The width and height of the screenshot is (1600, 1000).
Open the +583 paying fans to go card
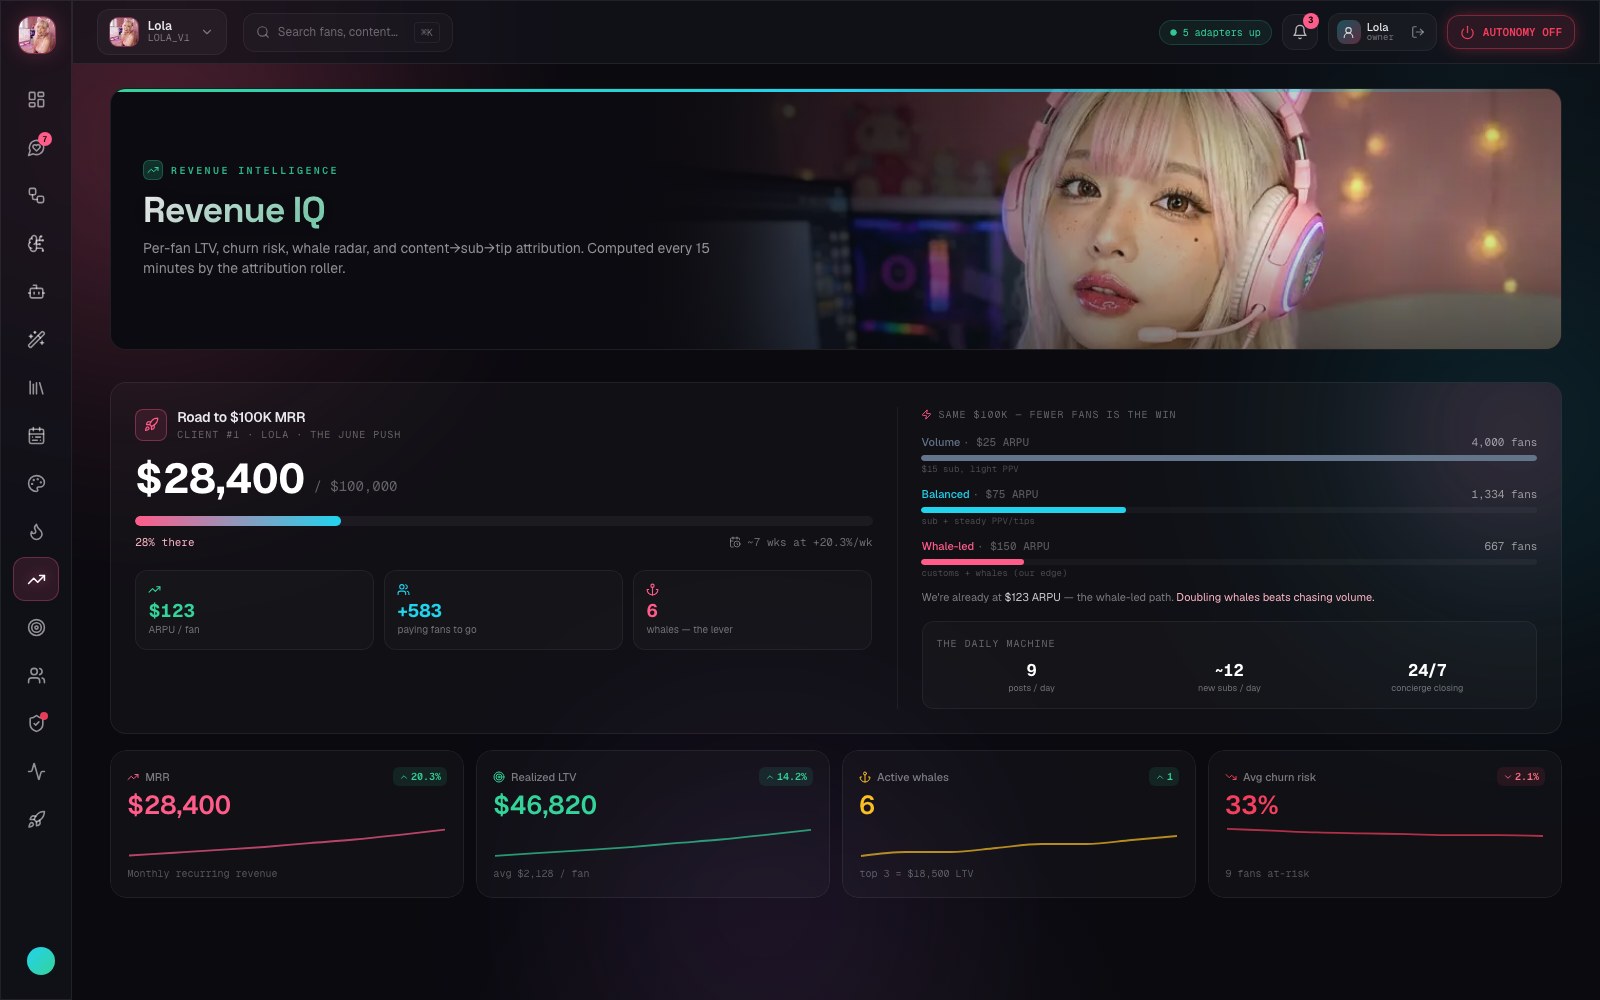[x=503, y=610]
